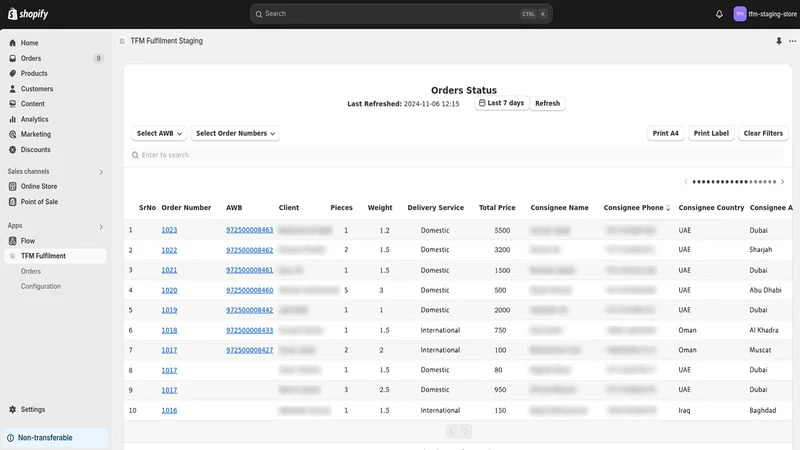This screenshot has width=800, height=450.
Task: Click the Marketing target icon
Action: [x=13, y=134]
